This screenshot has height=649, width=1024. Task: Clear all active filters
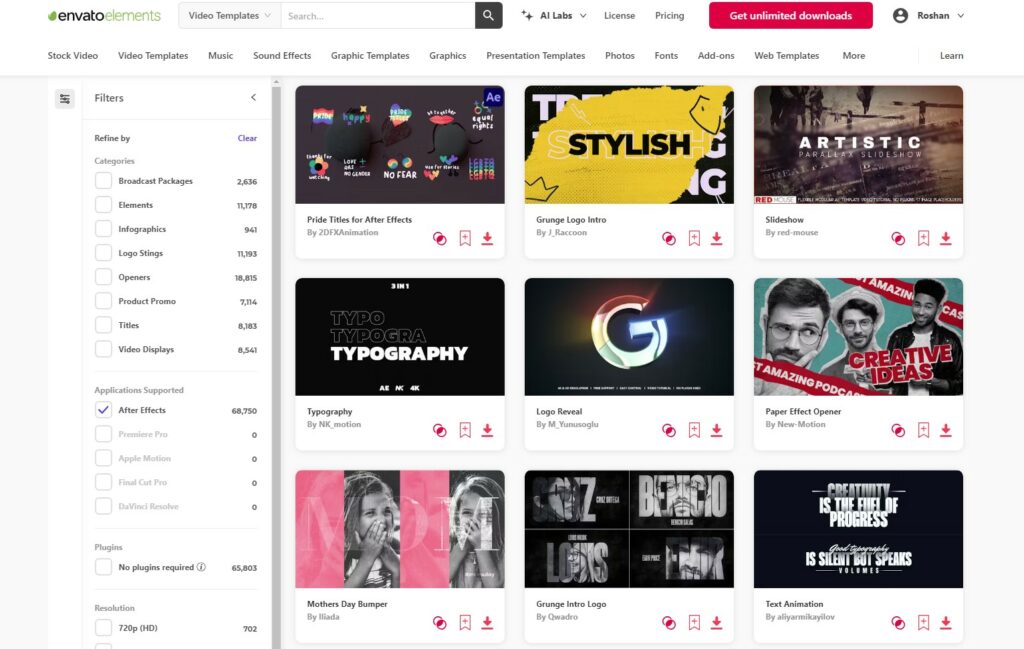click(246, 138)
